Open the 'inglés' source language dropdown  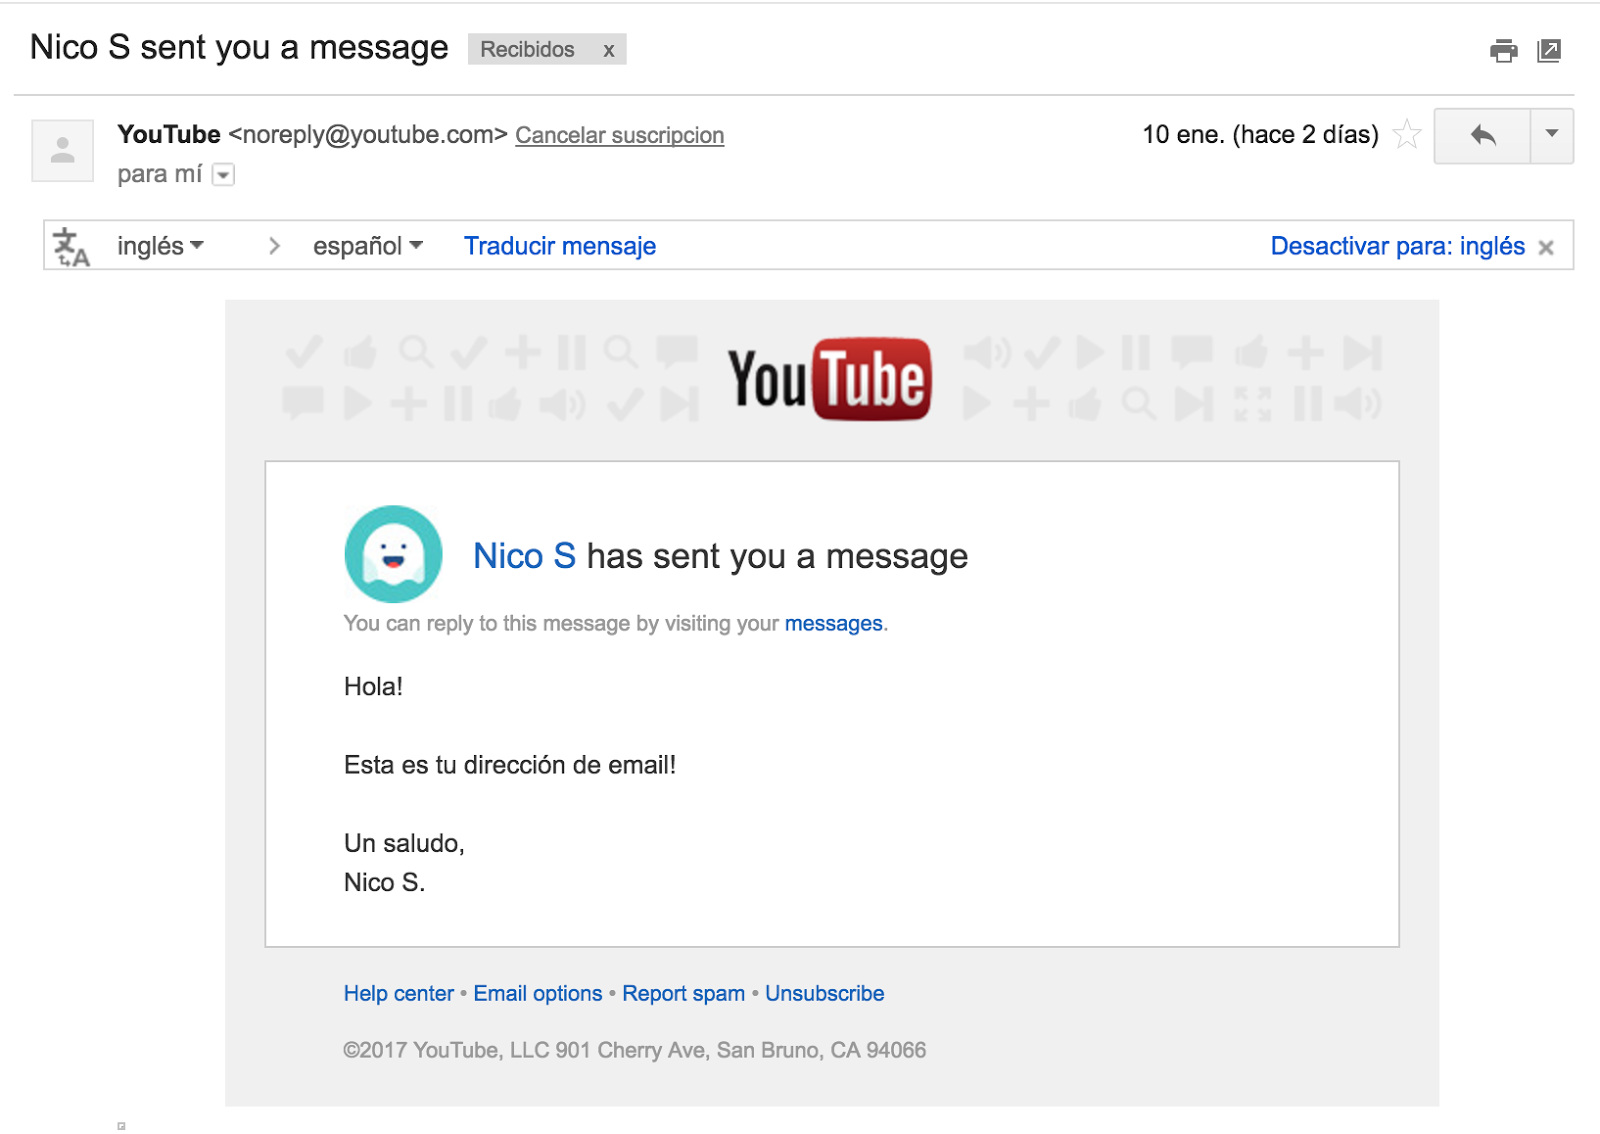[160, 246]
